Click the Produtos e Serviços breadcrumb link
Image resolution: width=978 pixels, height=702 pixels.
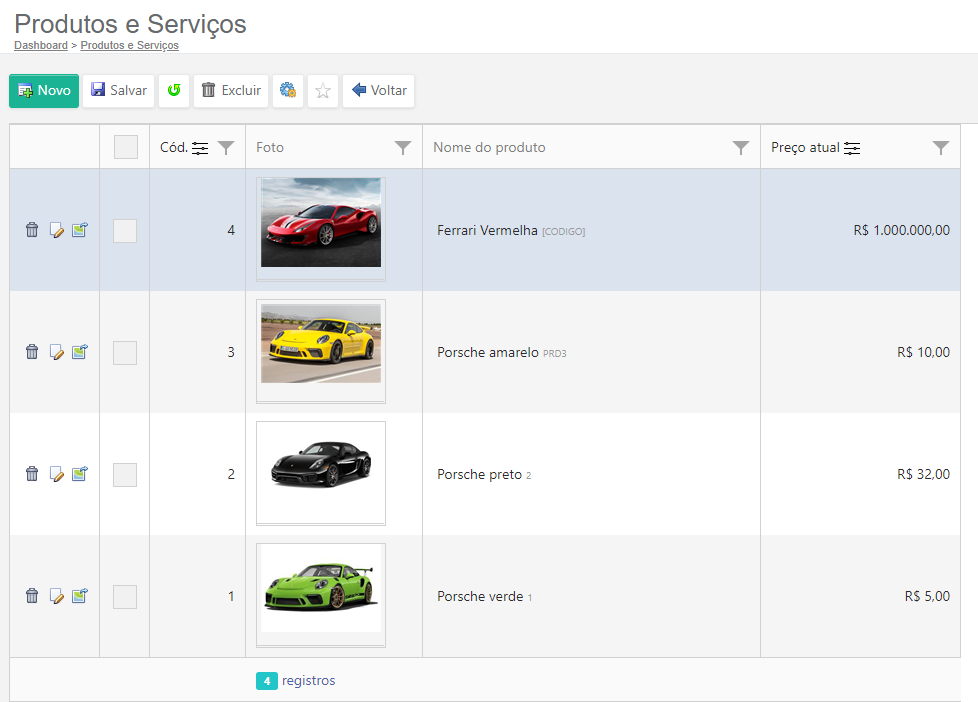pyautogui.click(x=130, y=45)
